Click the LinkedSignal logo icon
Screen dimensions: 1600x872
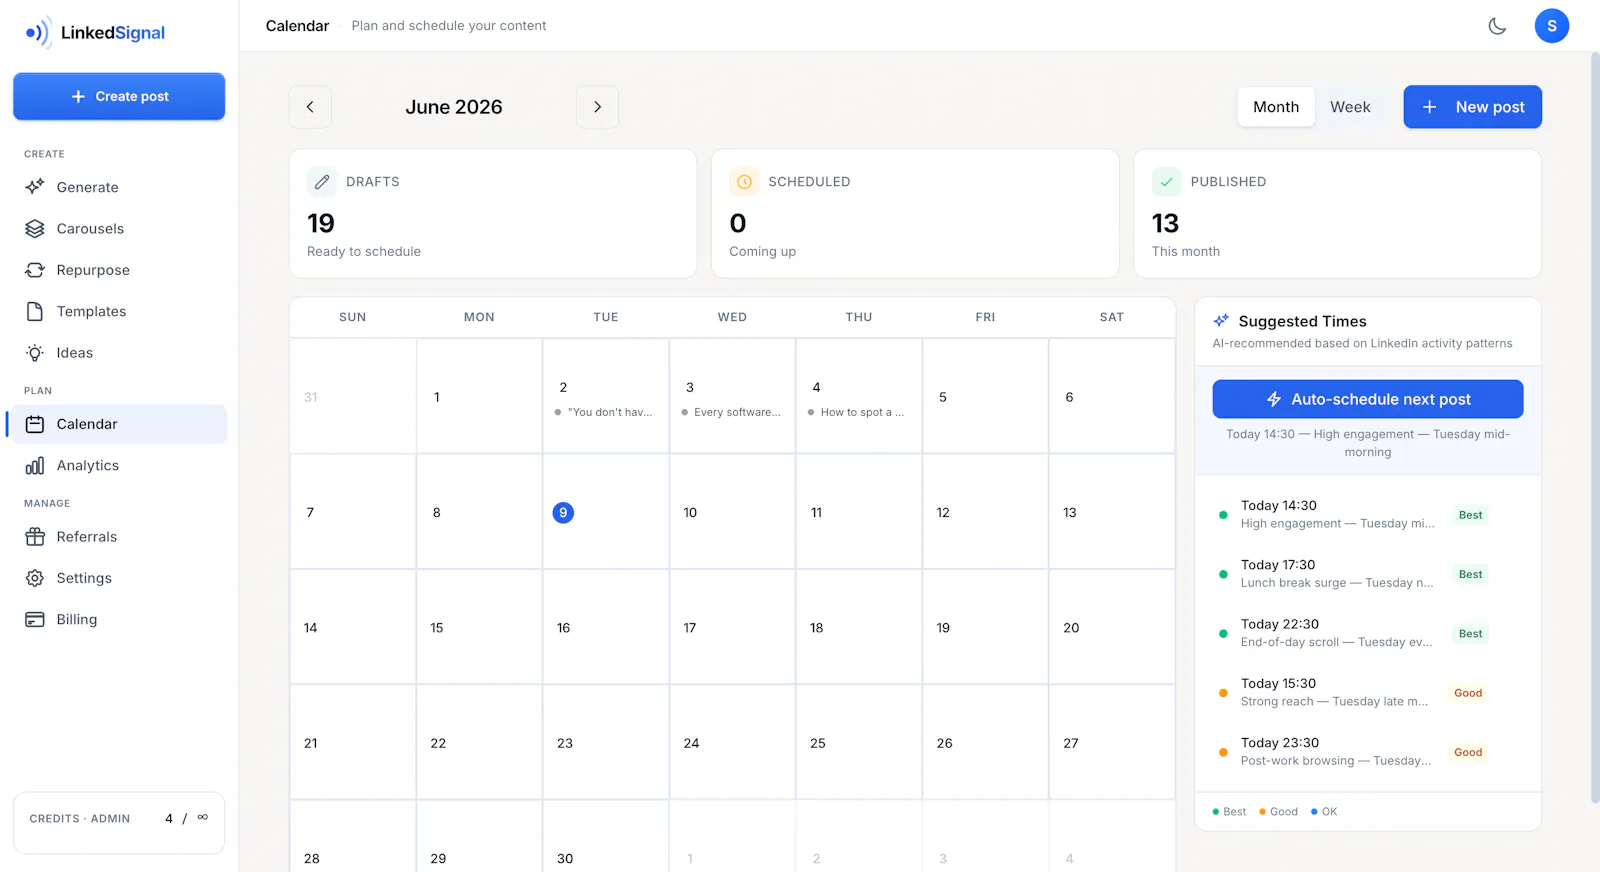(37, 33)
